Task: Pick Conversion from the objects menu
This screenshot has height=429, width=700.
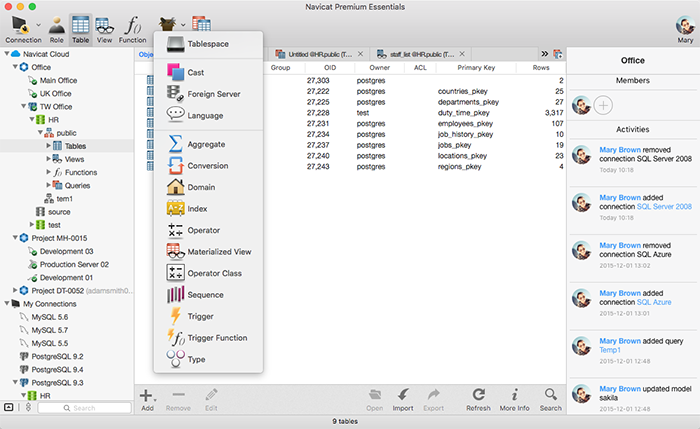Action: [208, 166]
